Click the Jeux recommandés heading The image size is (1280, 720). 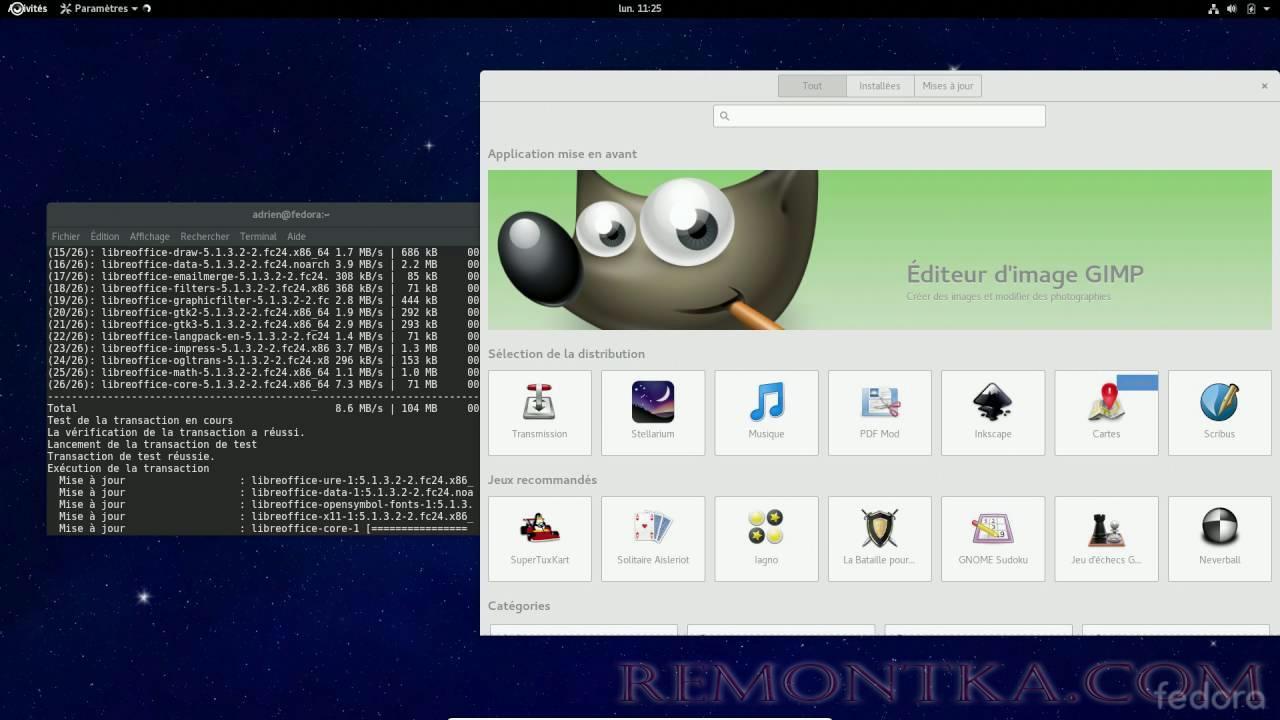pos(542,480)
